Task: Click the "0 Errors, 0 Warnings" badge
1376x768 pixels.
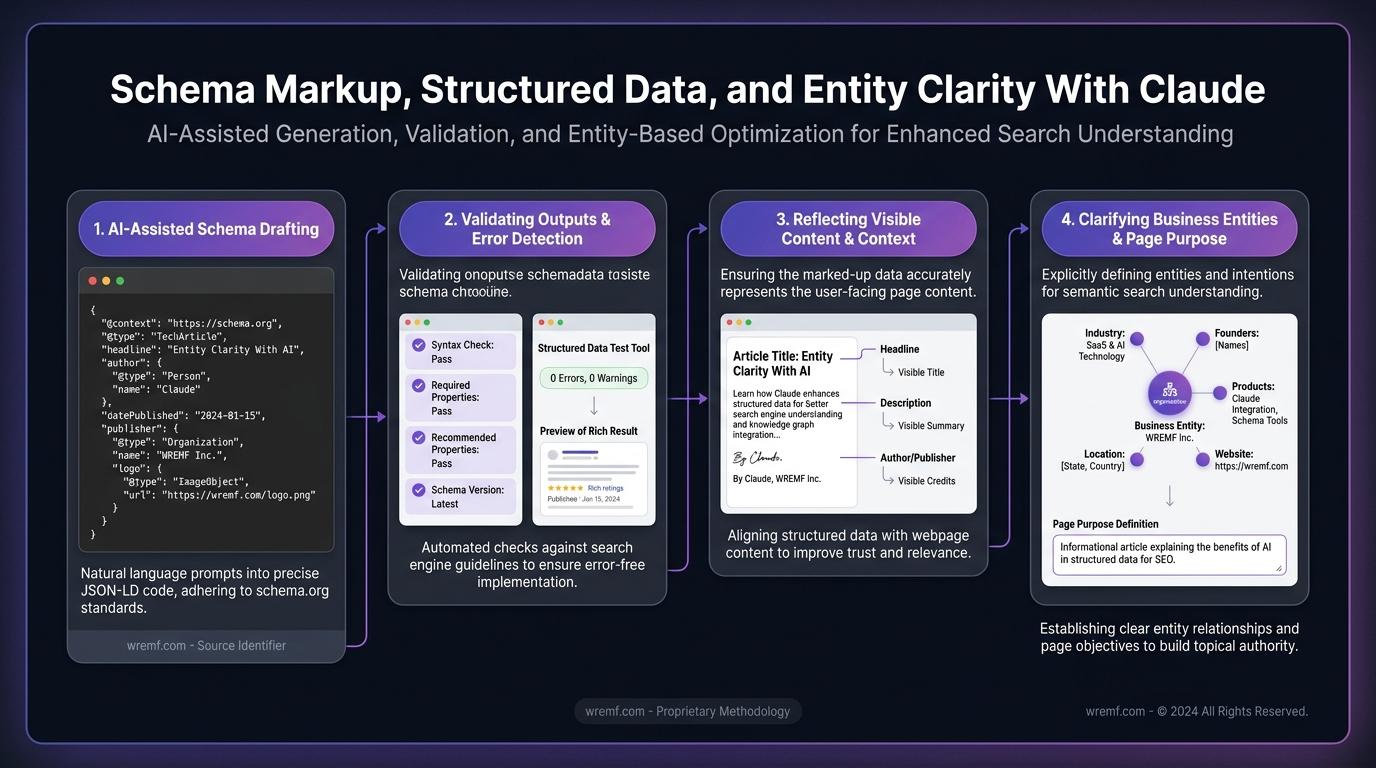Action: pyautogui.click(x=594, y=378)
